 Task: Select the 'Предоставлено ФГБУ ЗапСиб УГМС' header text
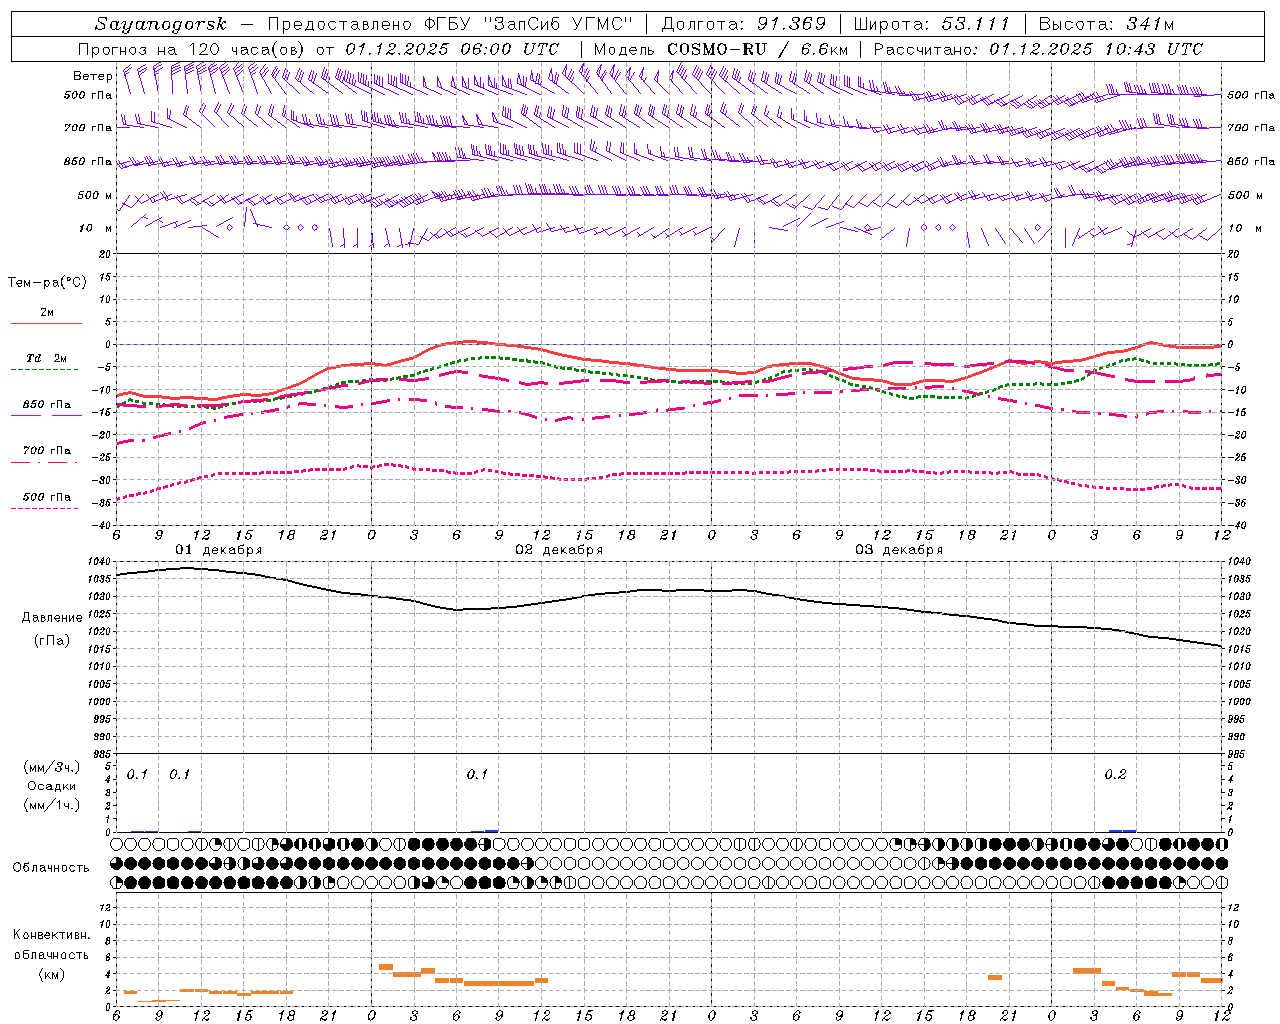448,24
